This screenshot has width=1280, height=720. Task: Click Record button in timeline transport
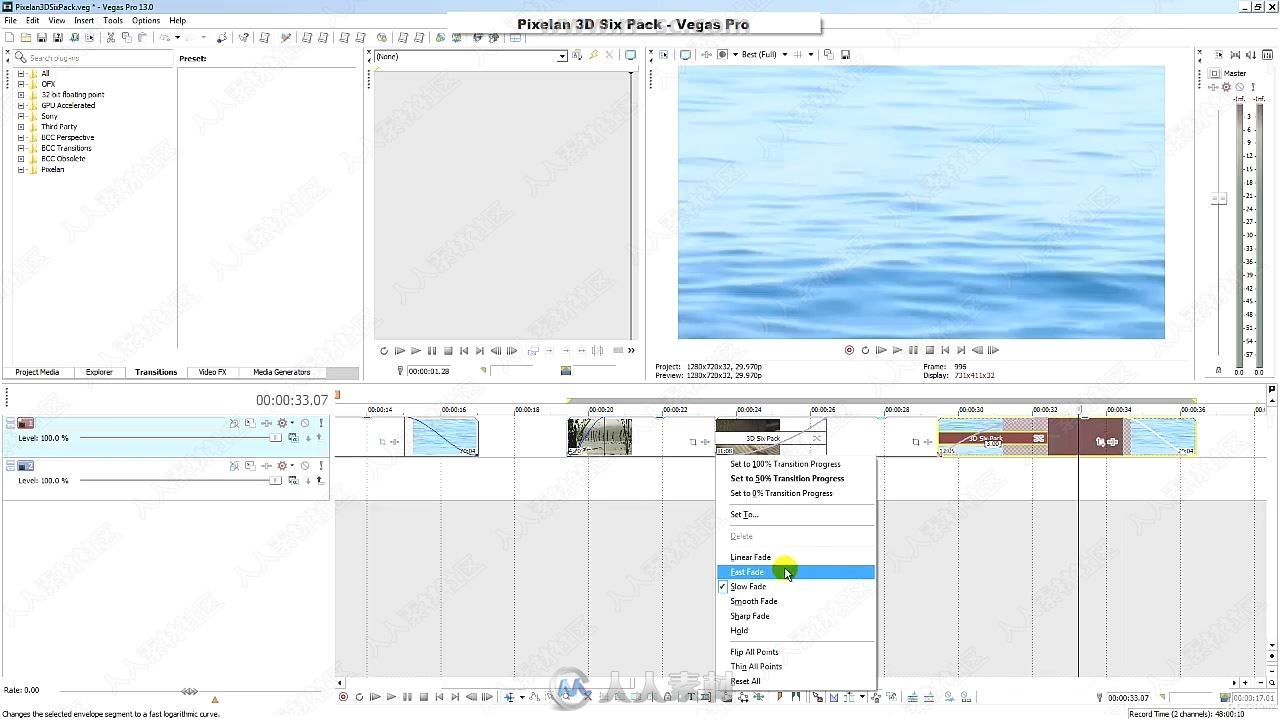coord(343,696)
